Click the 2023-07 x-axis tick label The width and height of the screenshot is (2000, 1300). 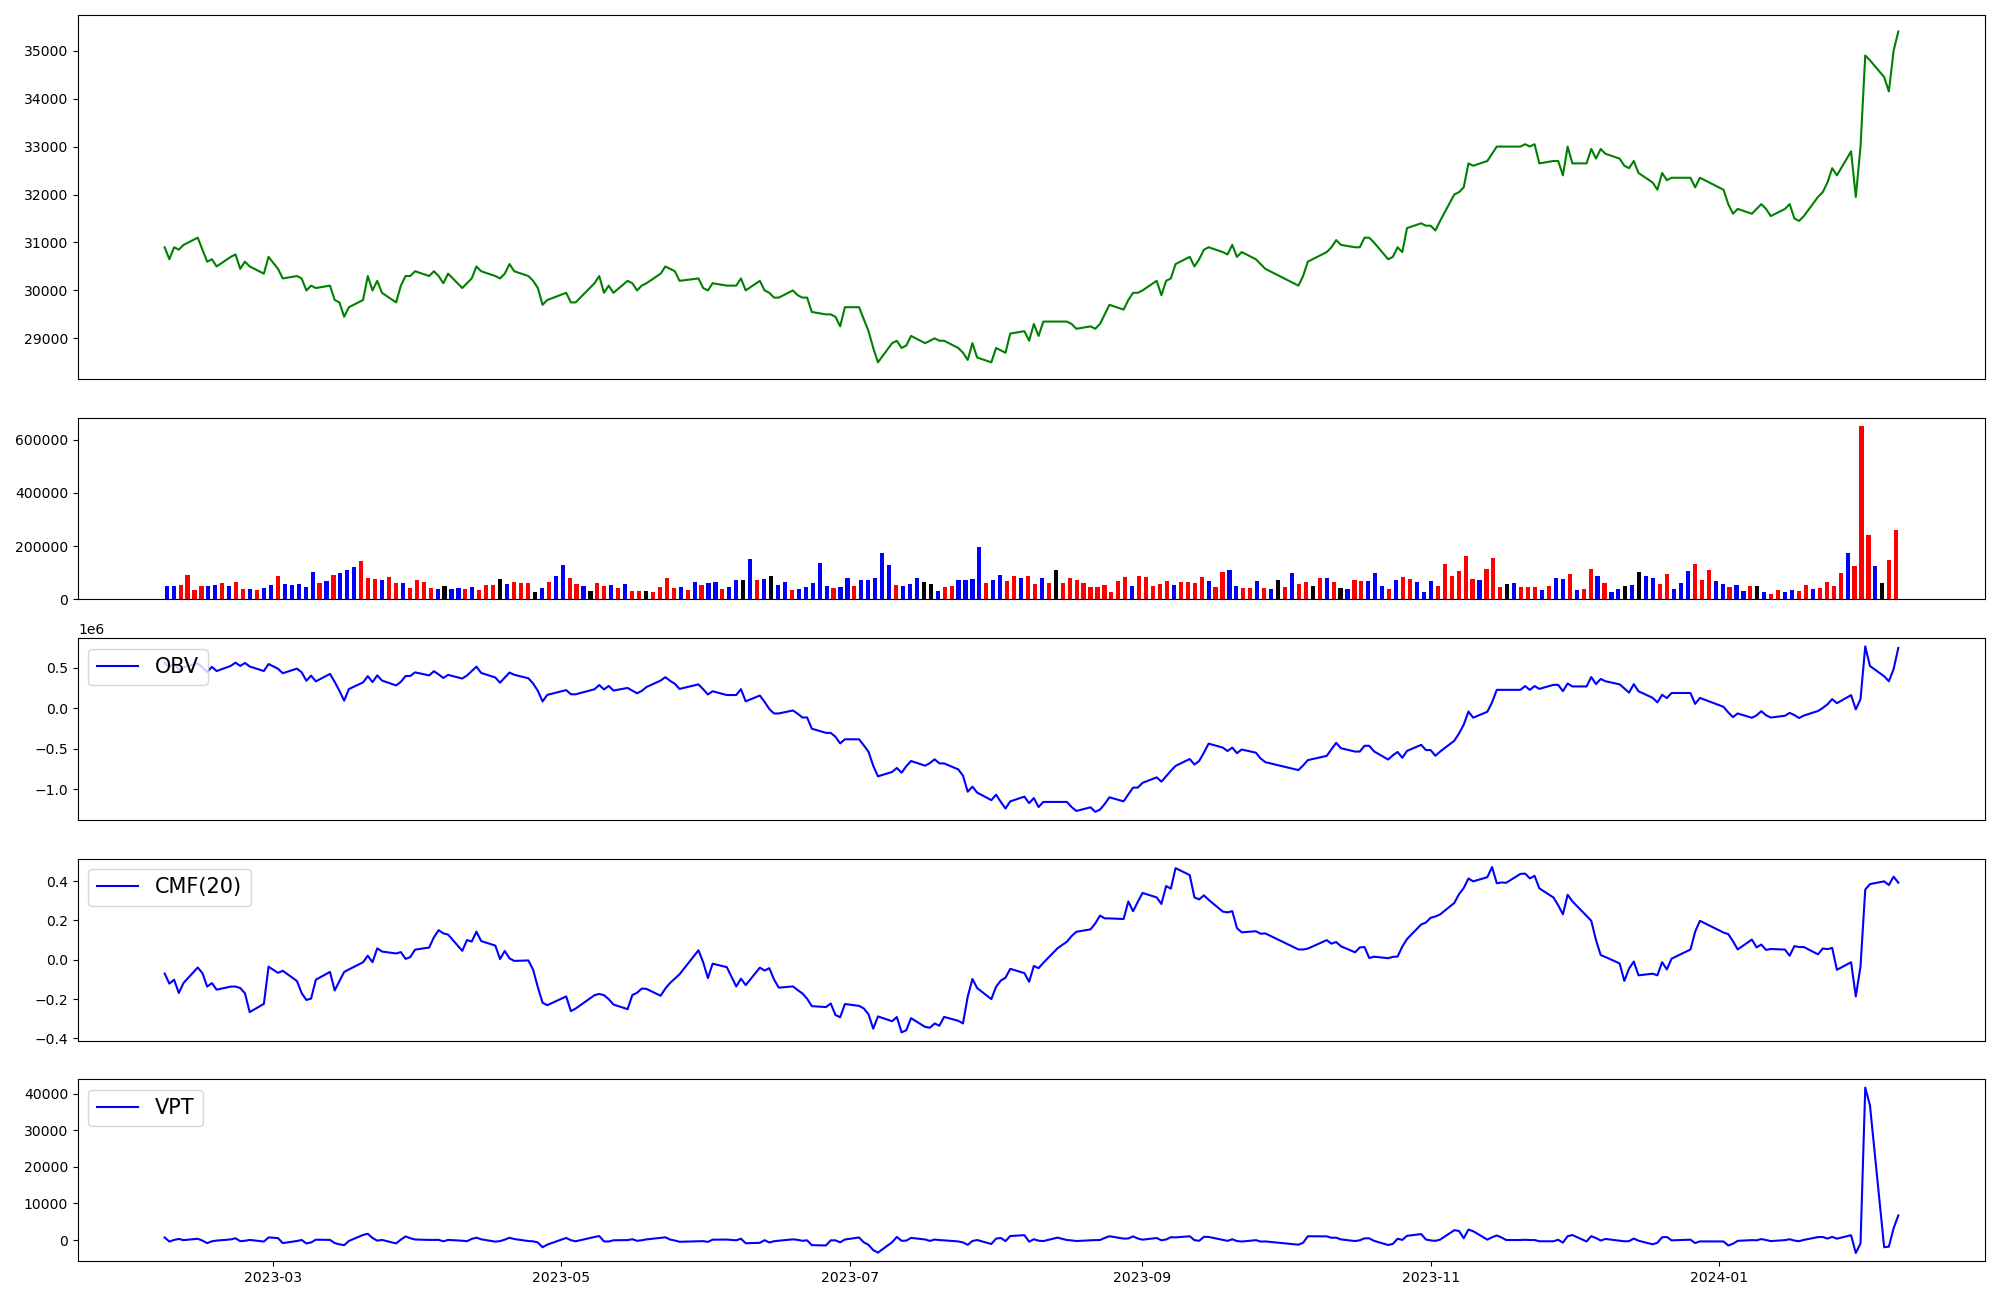[x=850, y=1277]
